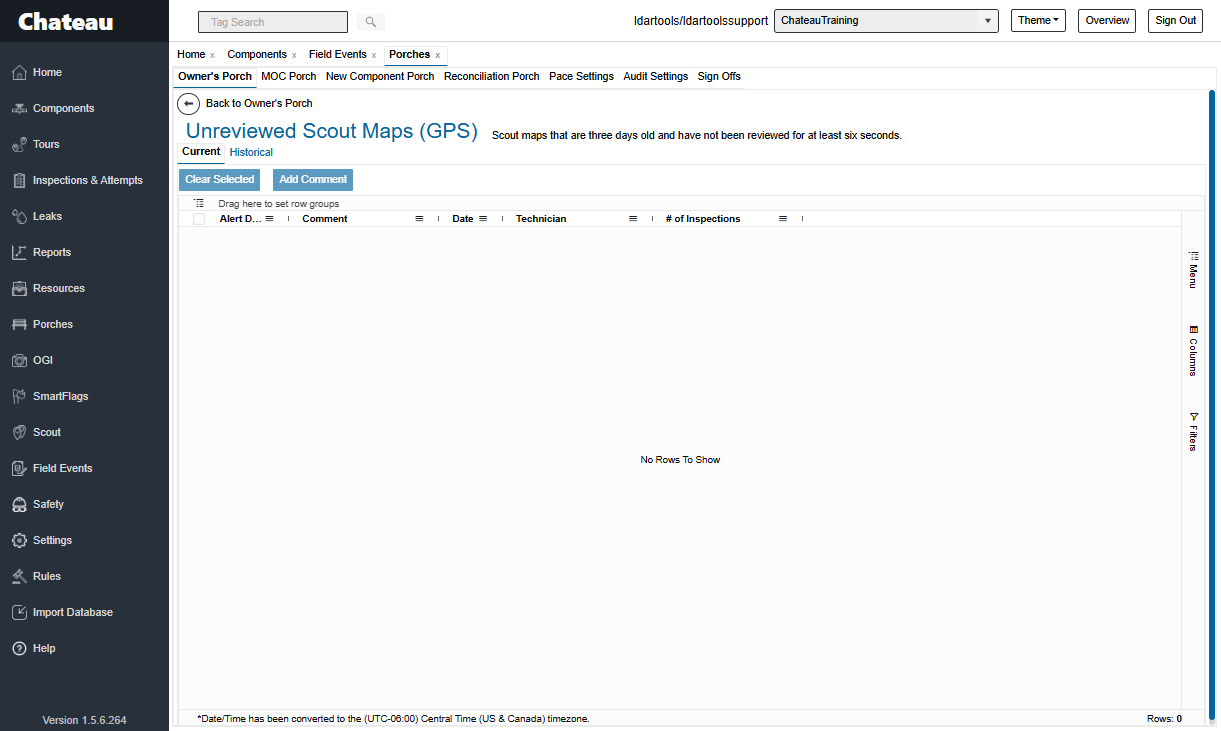The height and width of the screenshot is (731, 1221).
Task: Switch to the Field Events tab
Action: (338, 54)
